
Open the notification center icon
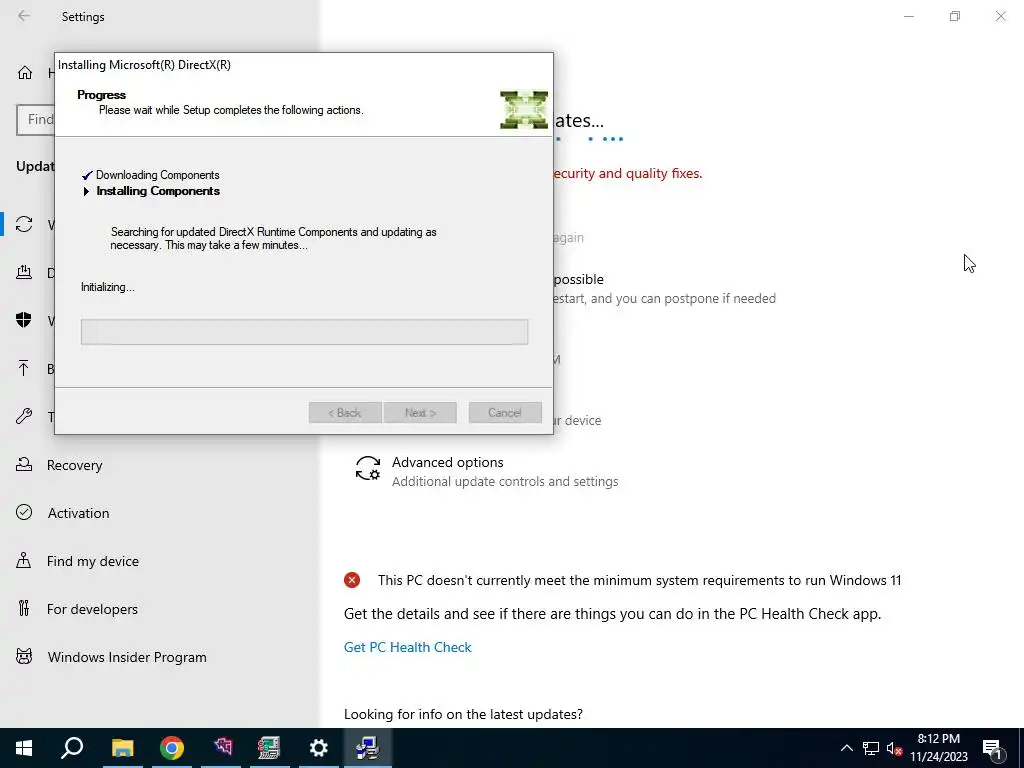pyautogui.click(x=993, y=748)
